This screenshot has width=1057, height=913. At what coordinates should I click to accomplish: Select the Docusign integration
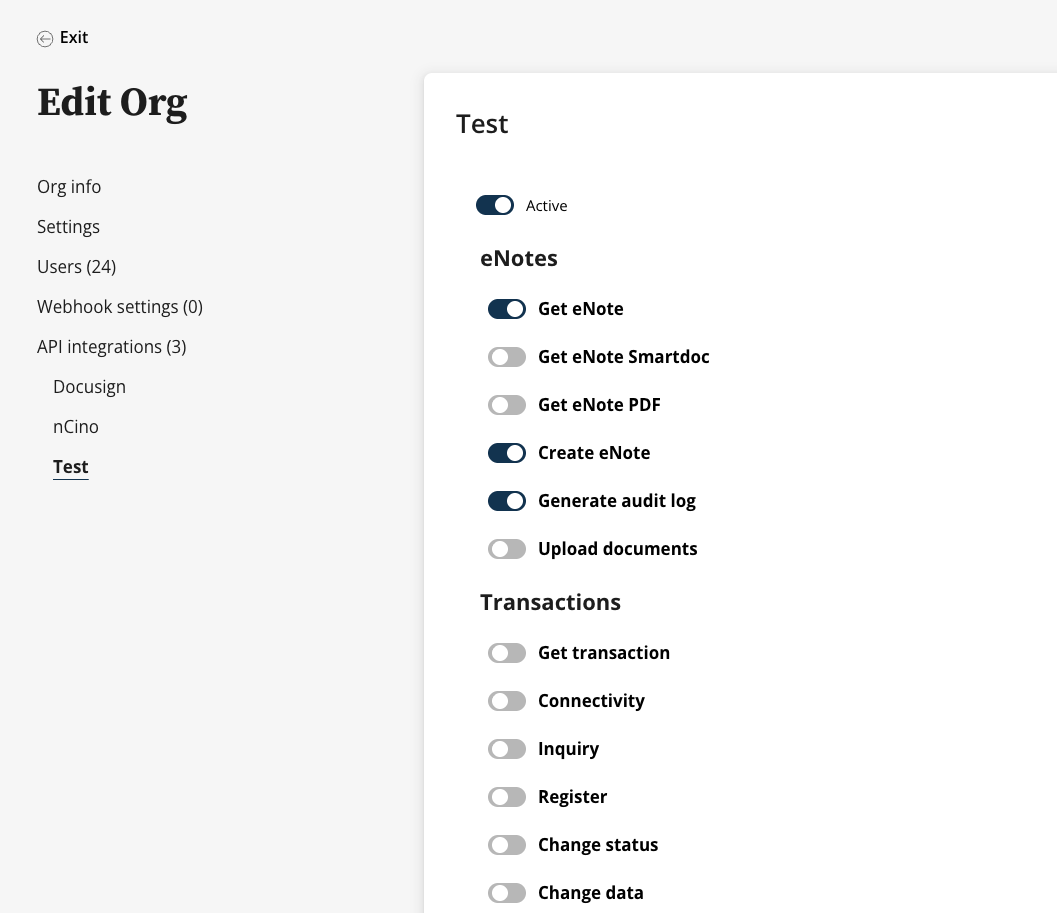coord(90,387)
